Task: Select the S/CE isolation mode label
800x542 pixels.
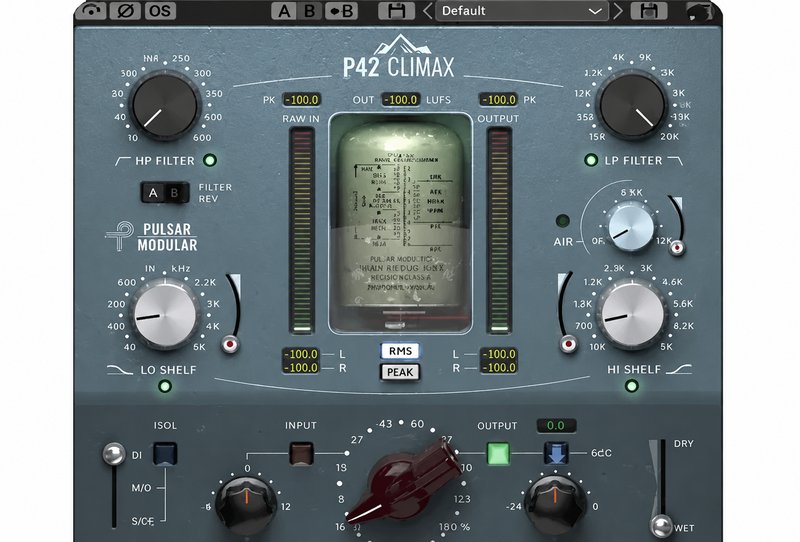Action: coord(142,521)
